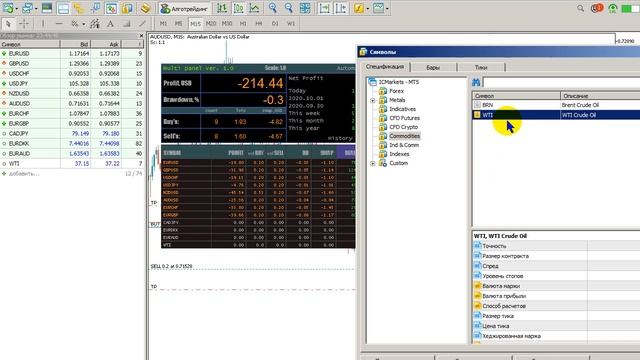
Task: Select the Indexes folder in tree
Action: tap(399, 154)
